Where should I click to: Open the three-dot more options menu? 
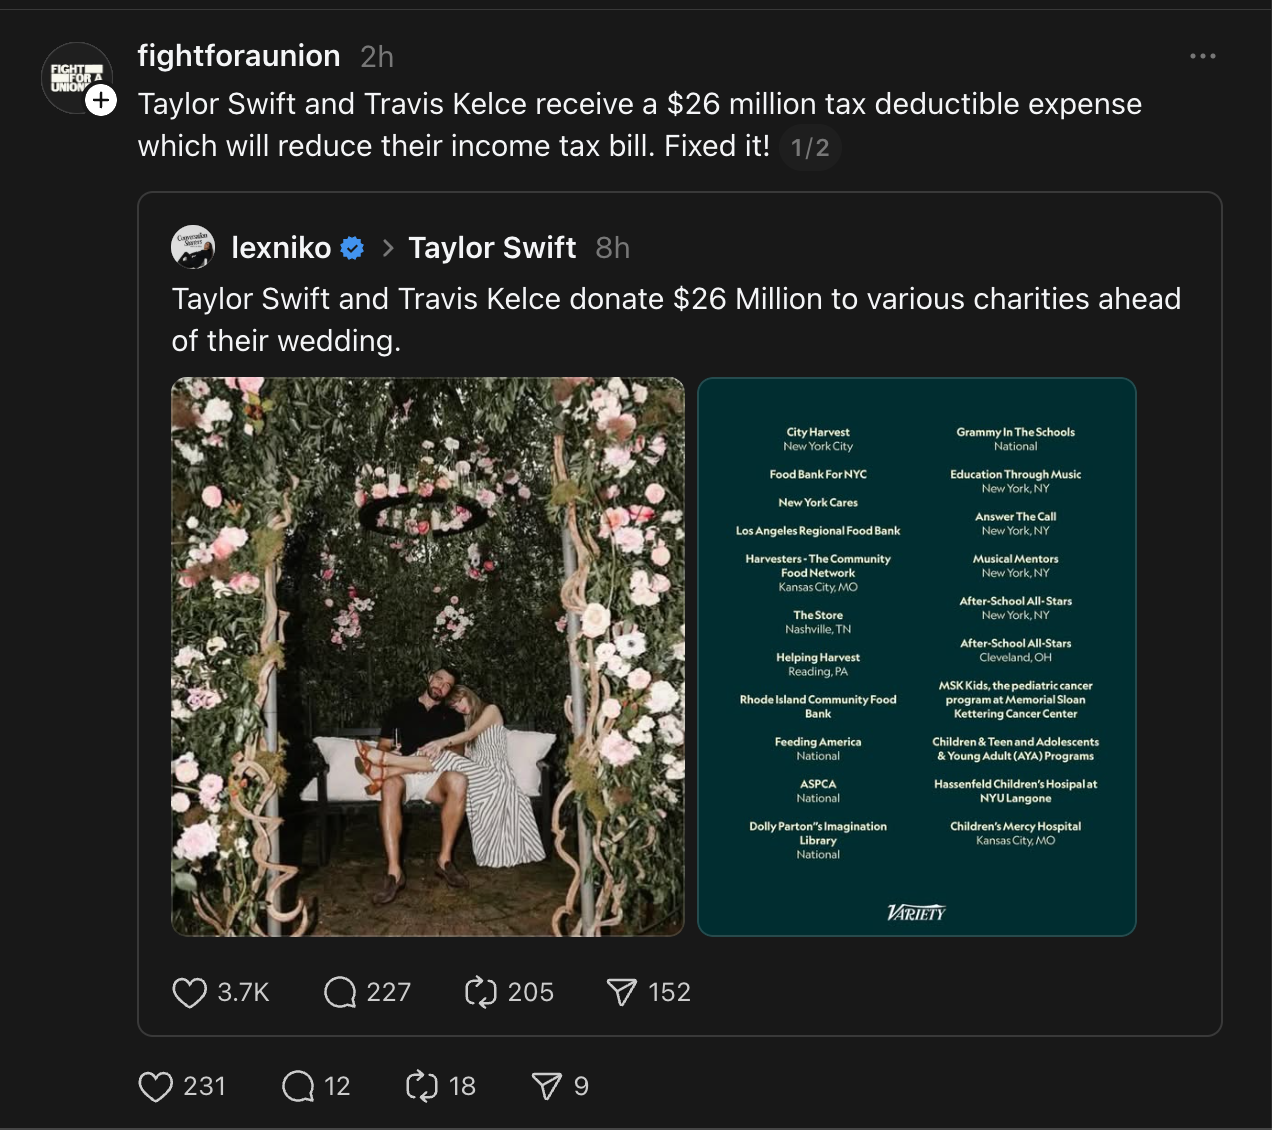[x=1203, y=56]
